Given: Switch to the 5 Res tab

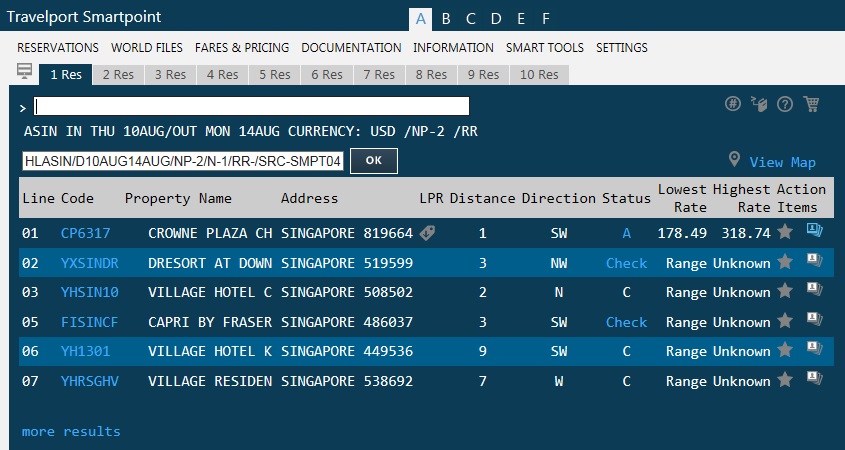Looking at the screenshot, I should pyautogui.click(x=275, y=74).
